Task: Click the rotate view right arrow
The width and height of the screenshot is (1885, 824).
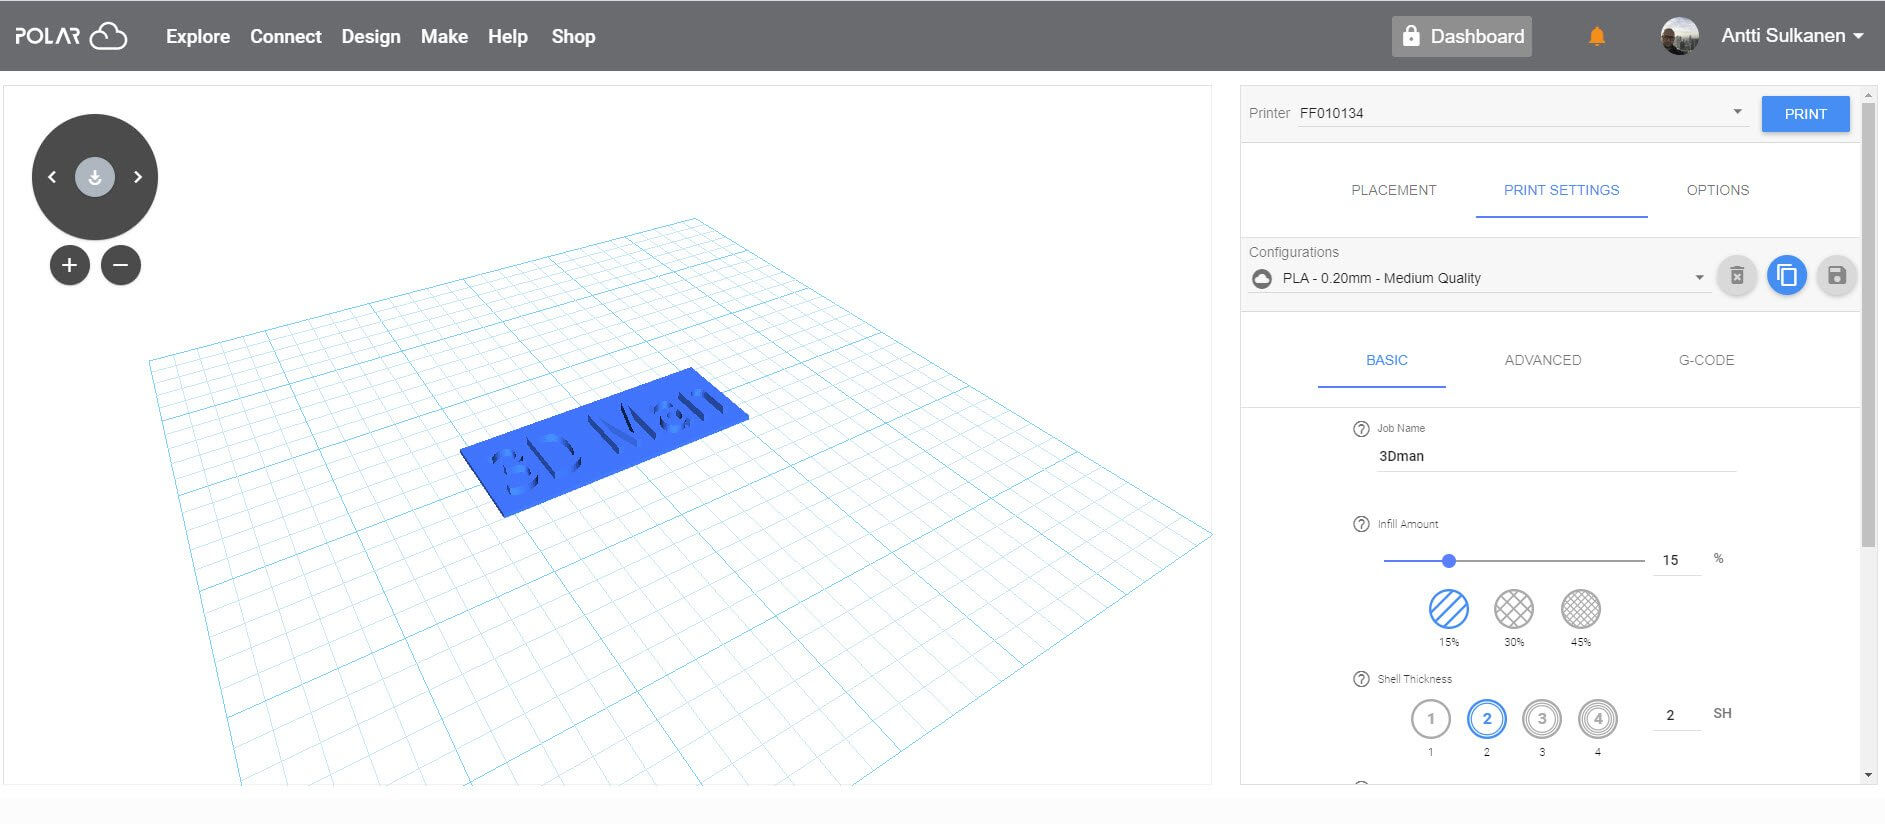Action: (138, 177)
